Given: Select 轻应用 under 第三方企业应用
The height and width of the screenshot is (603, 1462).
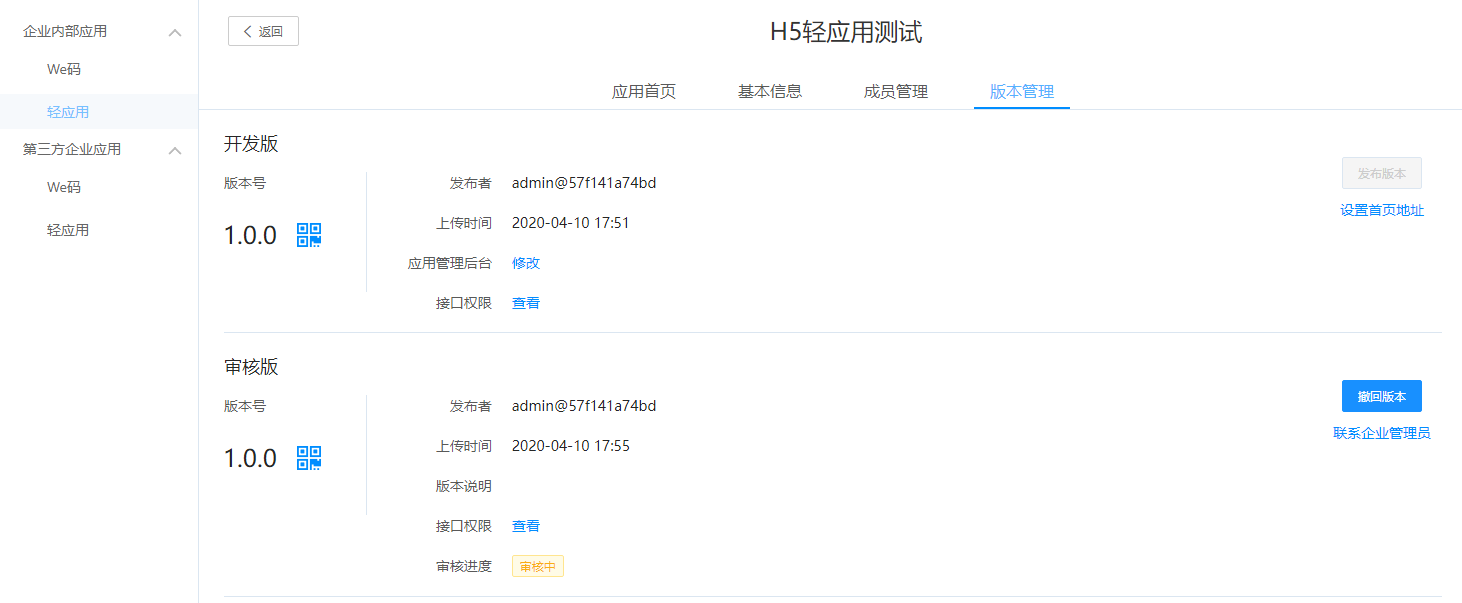Looking at the screenshot, I should [68, 230].
